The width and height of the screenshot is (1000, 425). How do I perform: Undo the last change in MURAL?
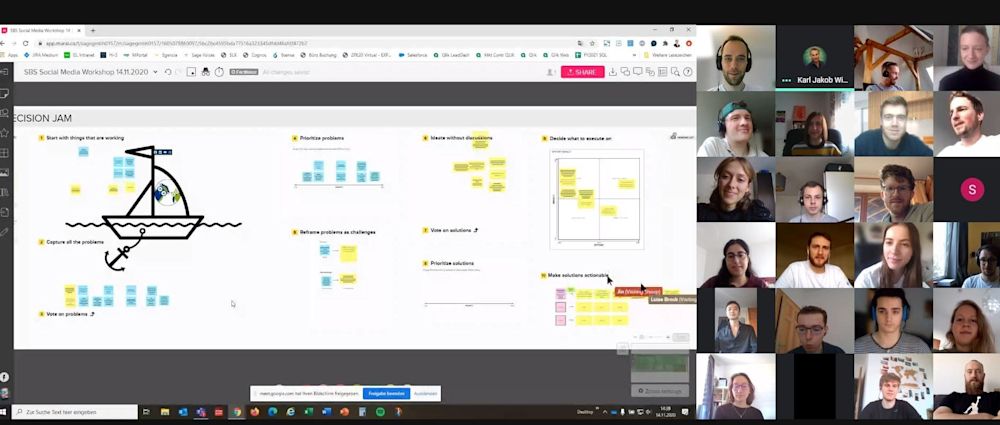click(x=168, y=72)
